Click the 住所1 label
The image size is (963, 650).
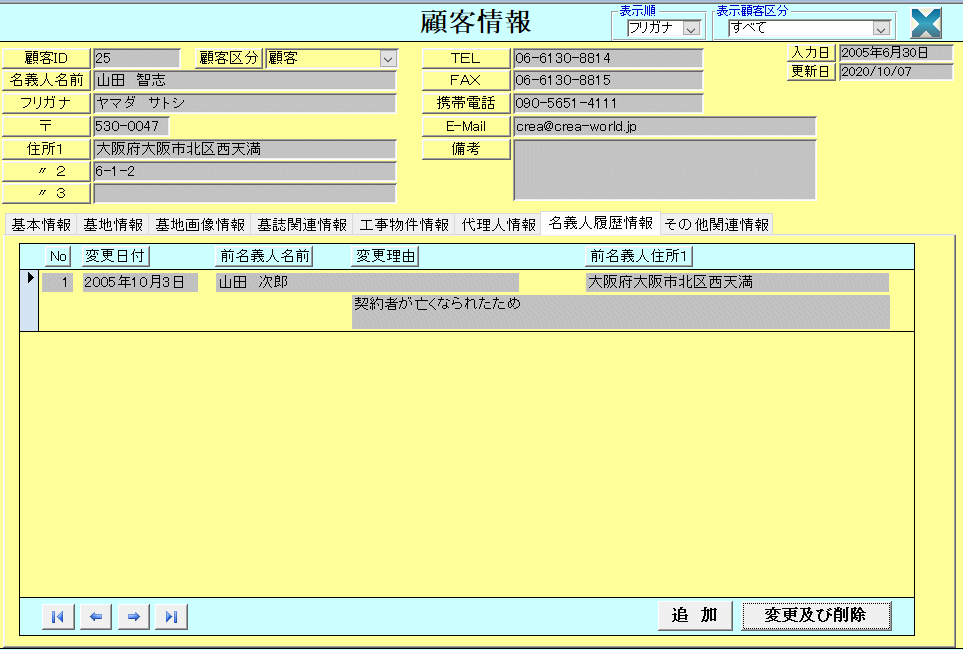tap(47, 149)
